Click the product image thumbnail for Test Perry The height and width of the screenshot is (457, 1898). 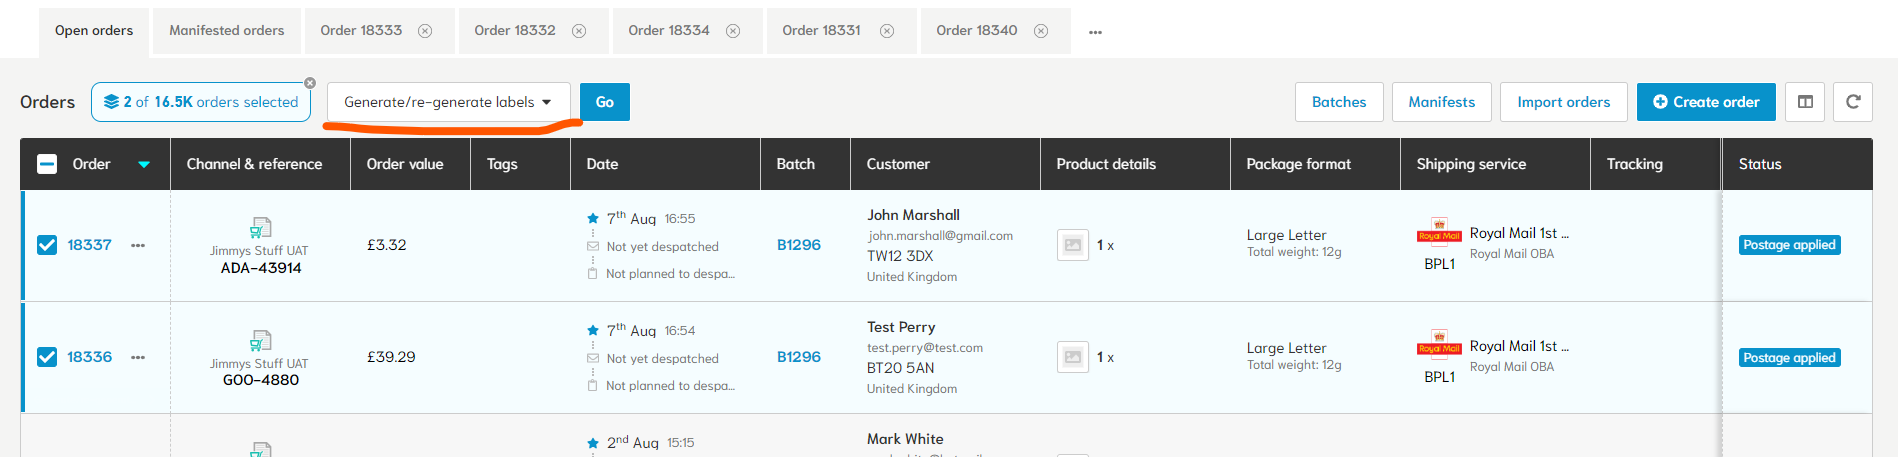click(x=1073, y=357)
